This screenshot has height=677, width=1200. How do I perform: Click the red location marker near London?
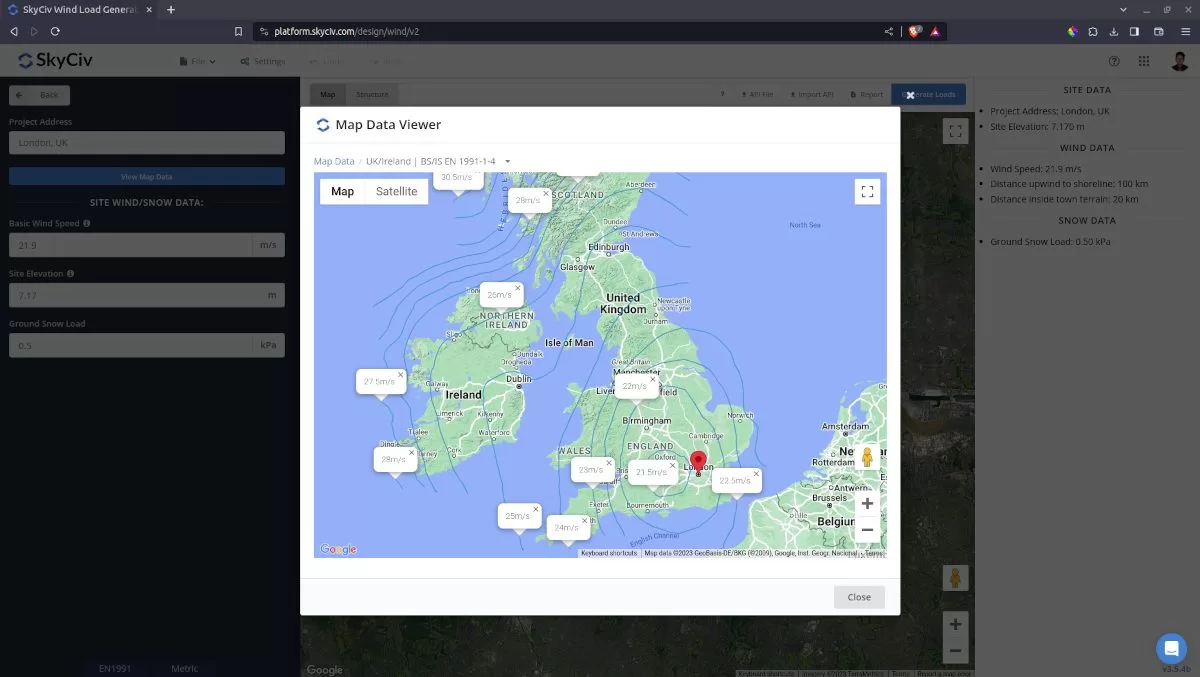pos(698,458)
